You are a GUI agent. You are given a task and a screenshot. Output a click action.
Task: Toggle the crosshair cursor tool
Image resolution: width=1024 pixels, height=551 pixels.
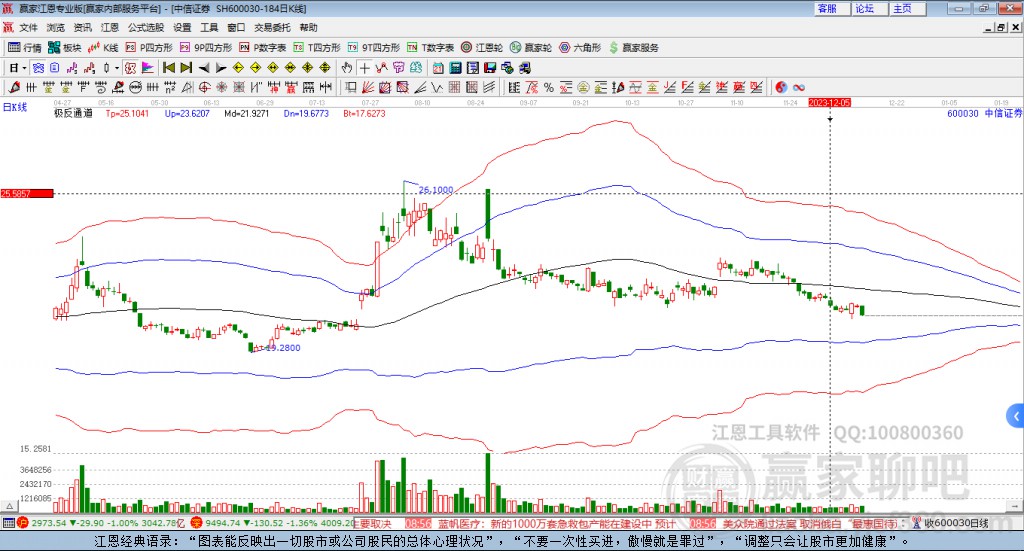point(364,68)
